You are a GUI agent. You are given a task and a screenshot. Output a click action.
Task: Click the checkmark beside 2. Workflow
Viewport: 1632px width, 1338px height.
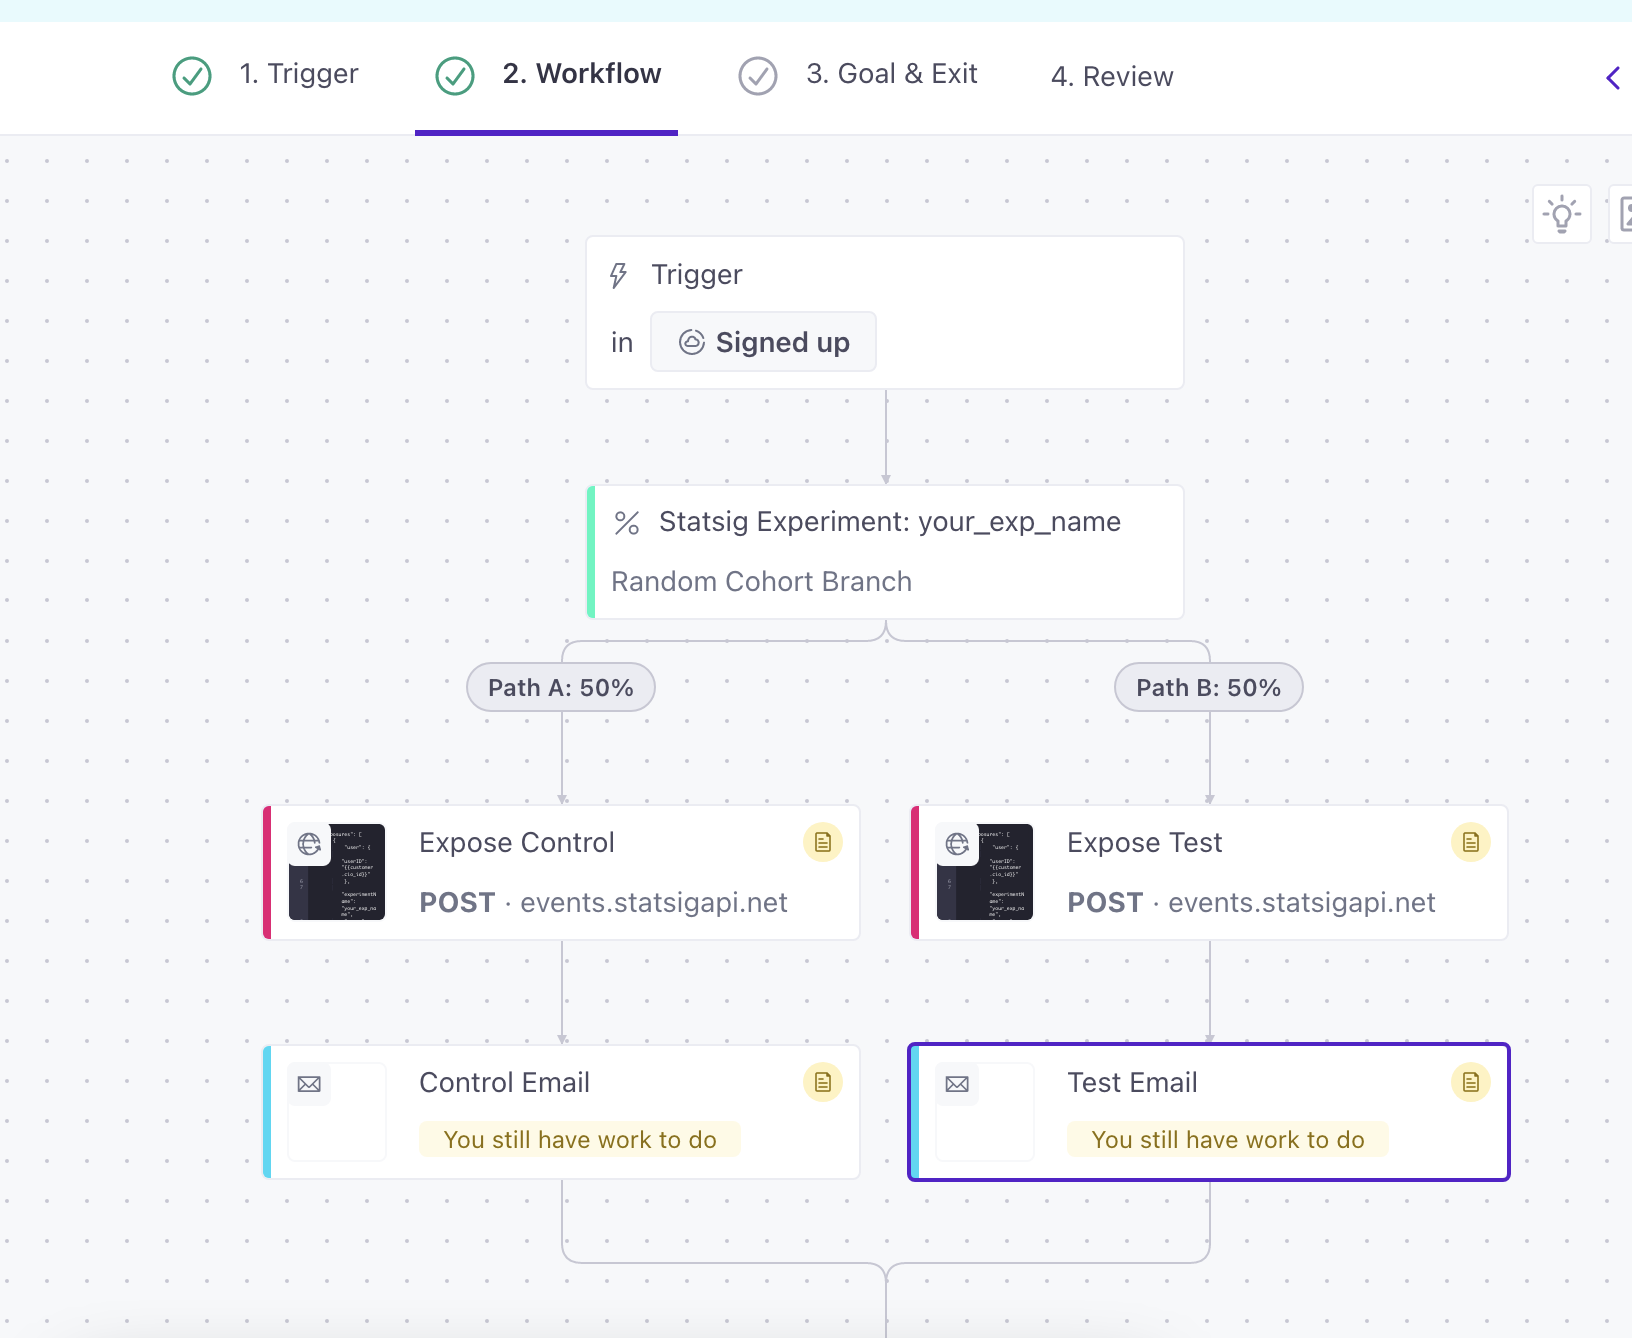(x=456, y=75)
